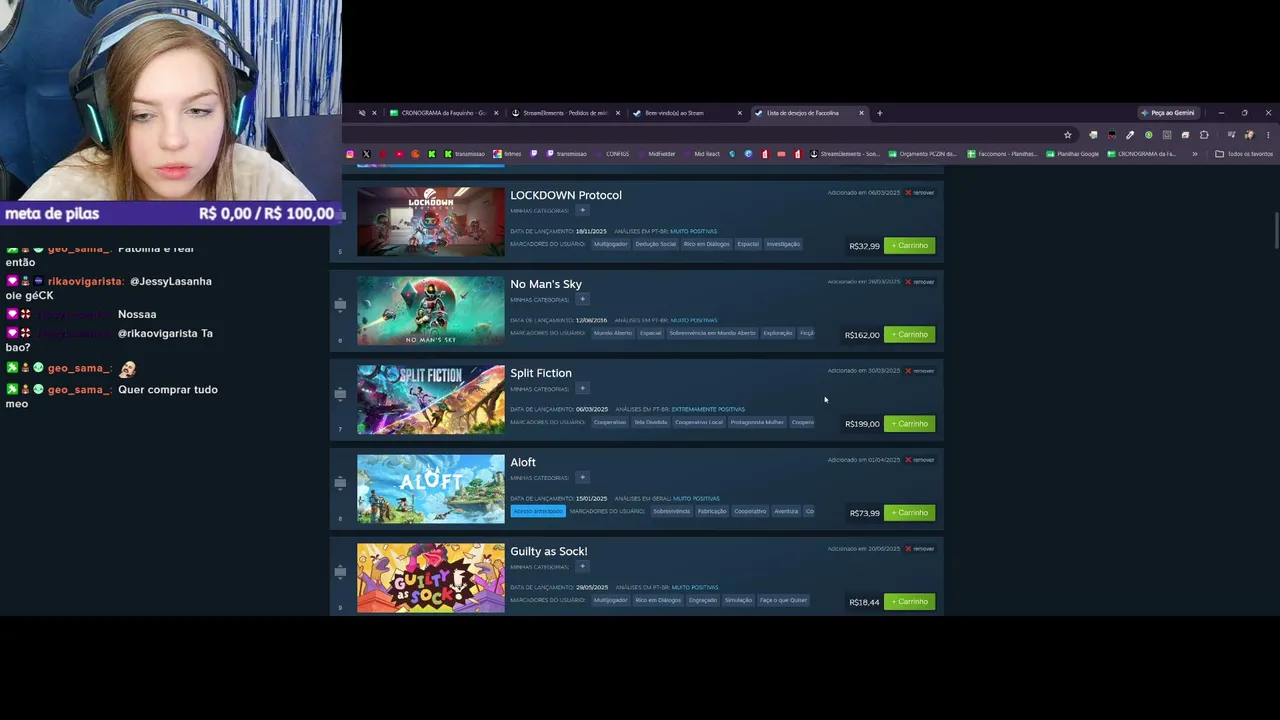Image resolution: width=1280 pixels, height=720 pixels.
Task: Grab the reorder handle for Split Fiction
Action: [x=340, y=394]
